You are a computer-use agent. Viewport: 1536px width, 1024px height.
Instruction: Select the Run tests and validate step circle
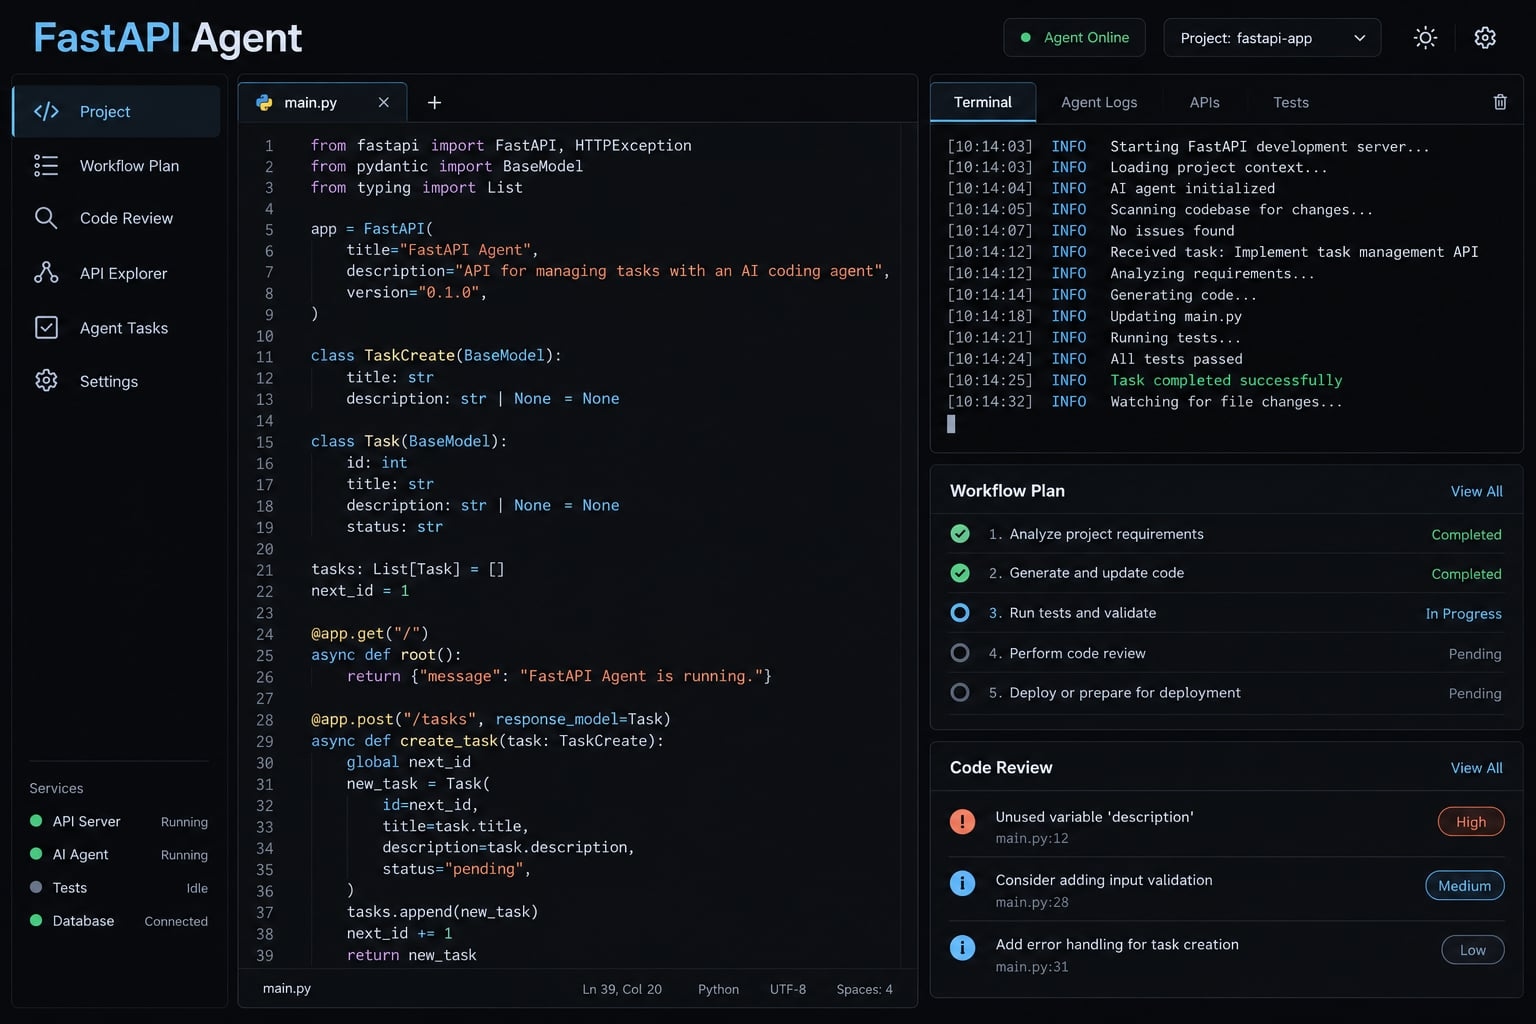(960, 613)
